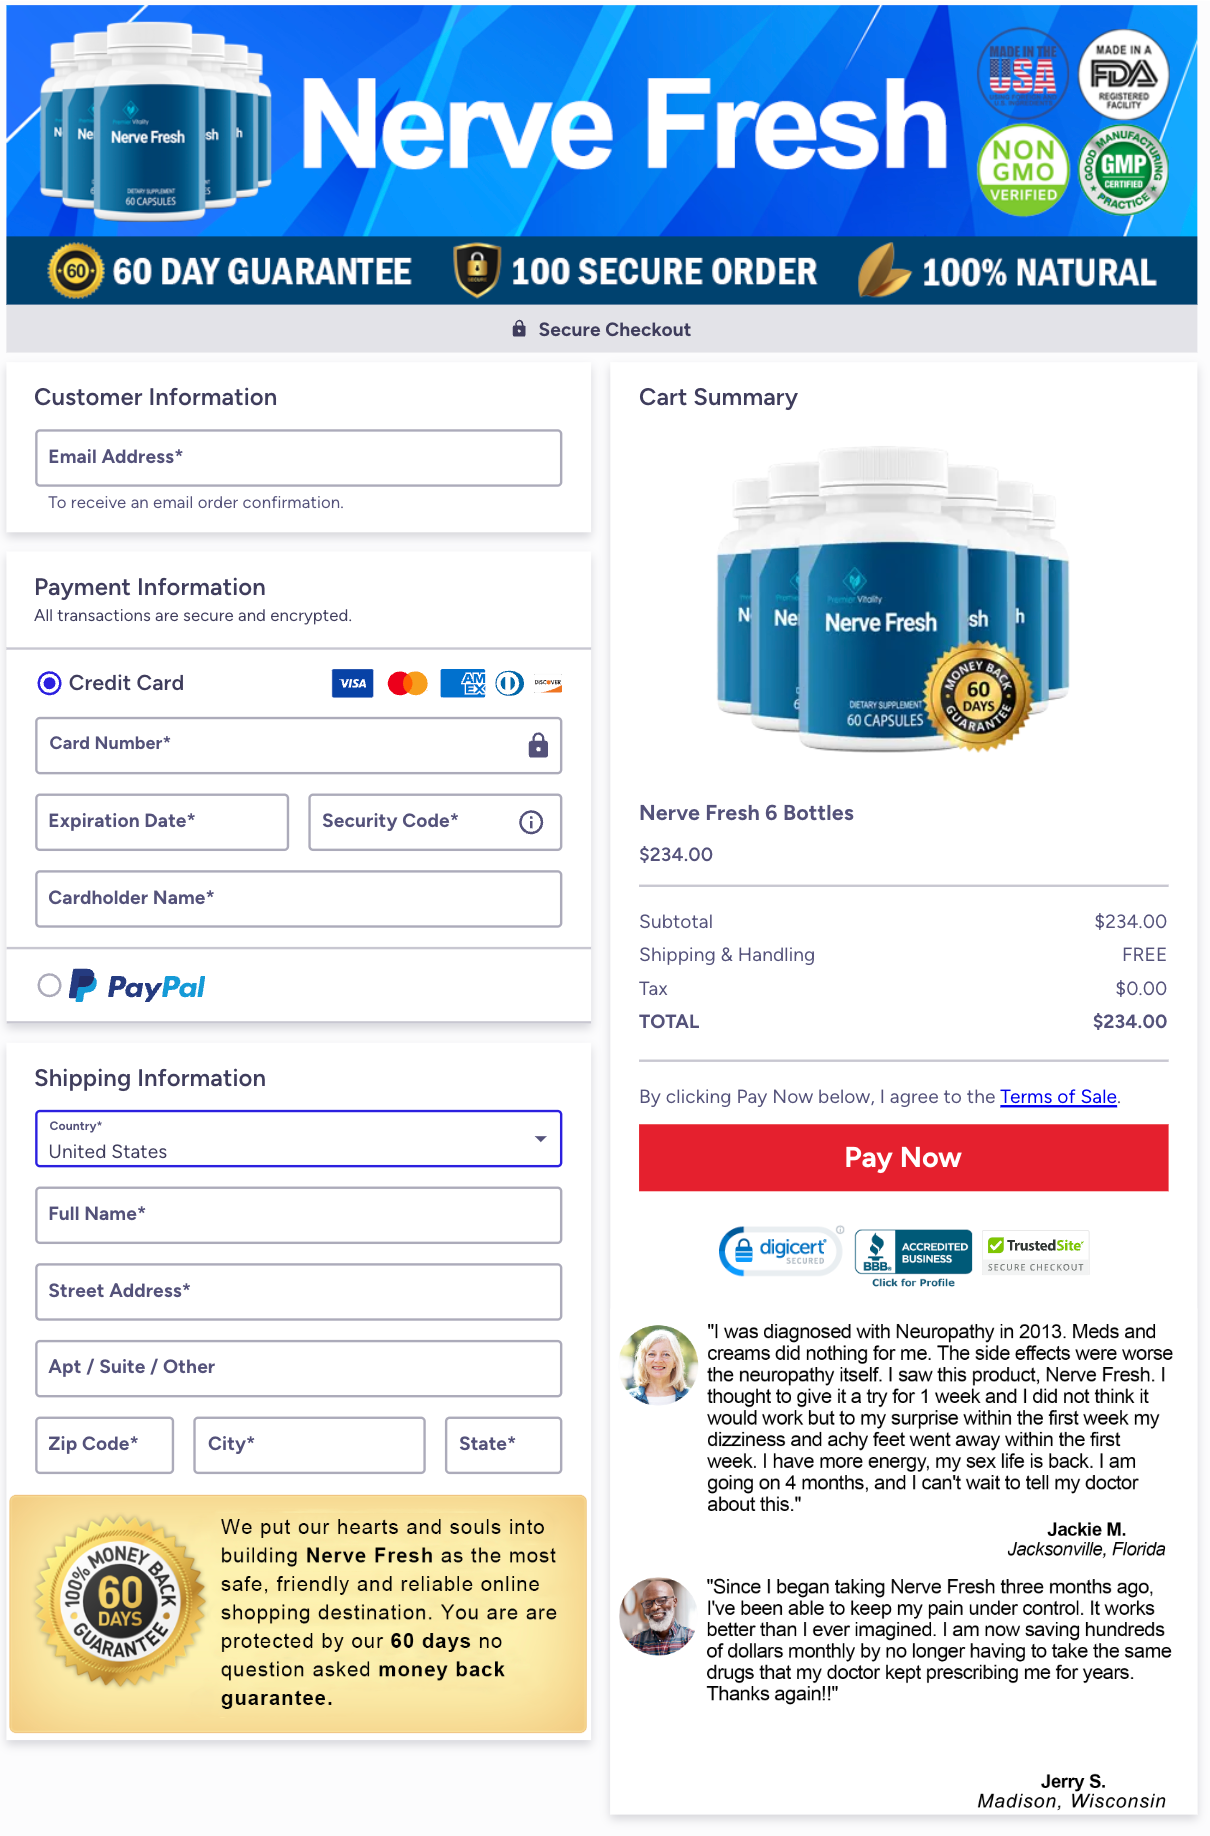Click the Email Address field

pyautogui.click(x=298, y=458)
